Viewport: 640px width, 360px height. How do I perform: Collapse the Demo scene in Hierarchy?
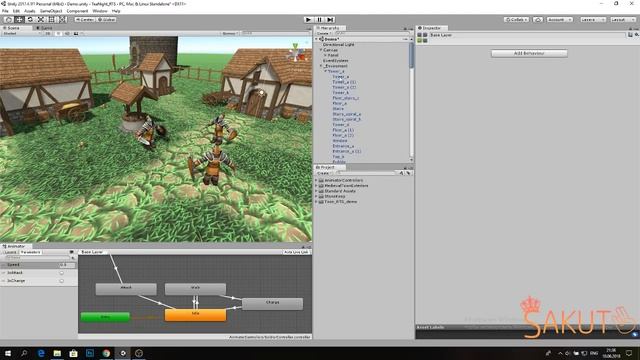pos(317,39)
